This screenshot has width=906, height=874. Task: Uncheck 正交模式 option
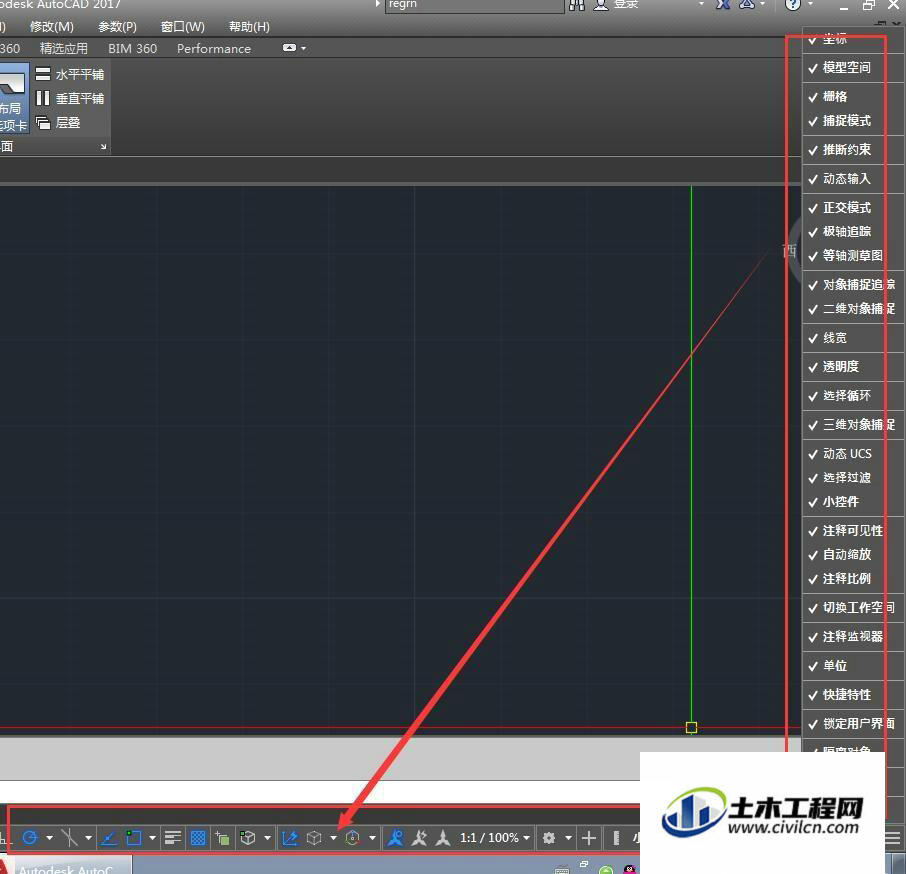(844, 207)
